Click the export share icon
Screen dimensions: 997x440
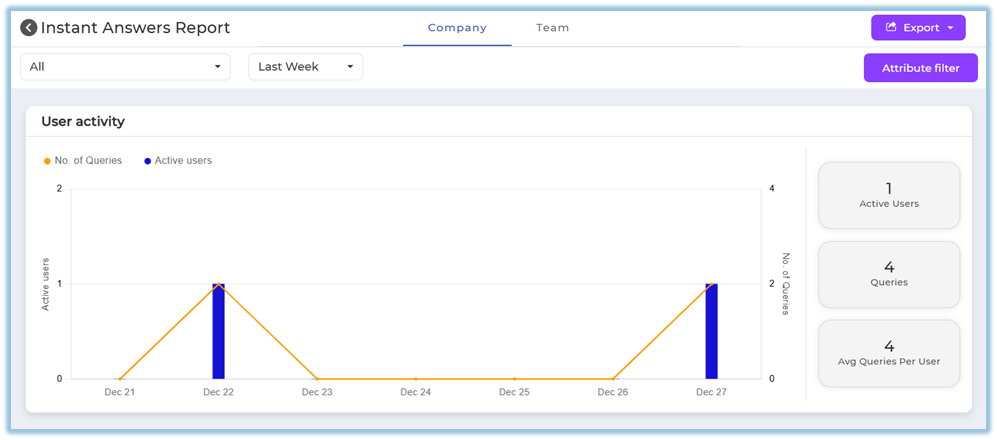(889, 28)
